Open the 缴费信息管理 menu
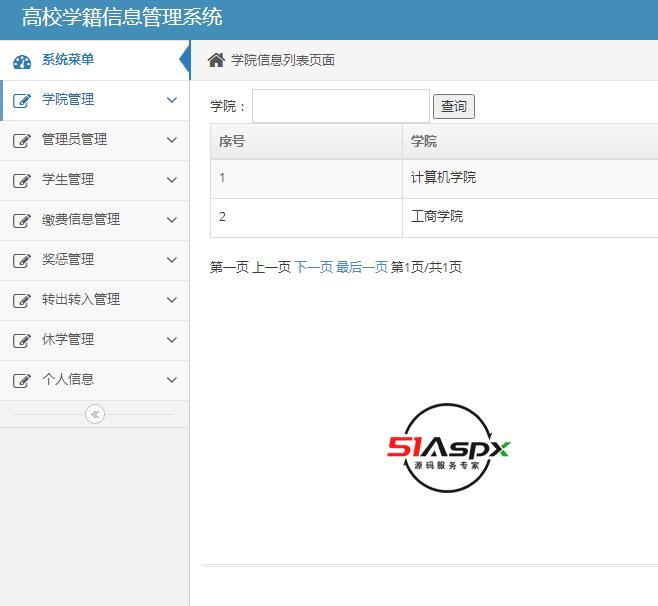 (95, 220)
